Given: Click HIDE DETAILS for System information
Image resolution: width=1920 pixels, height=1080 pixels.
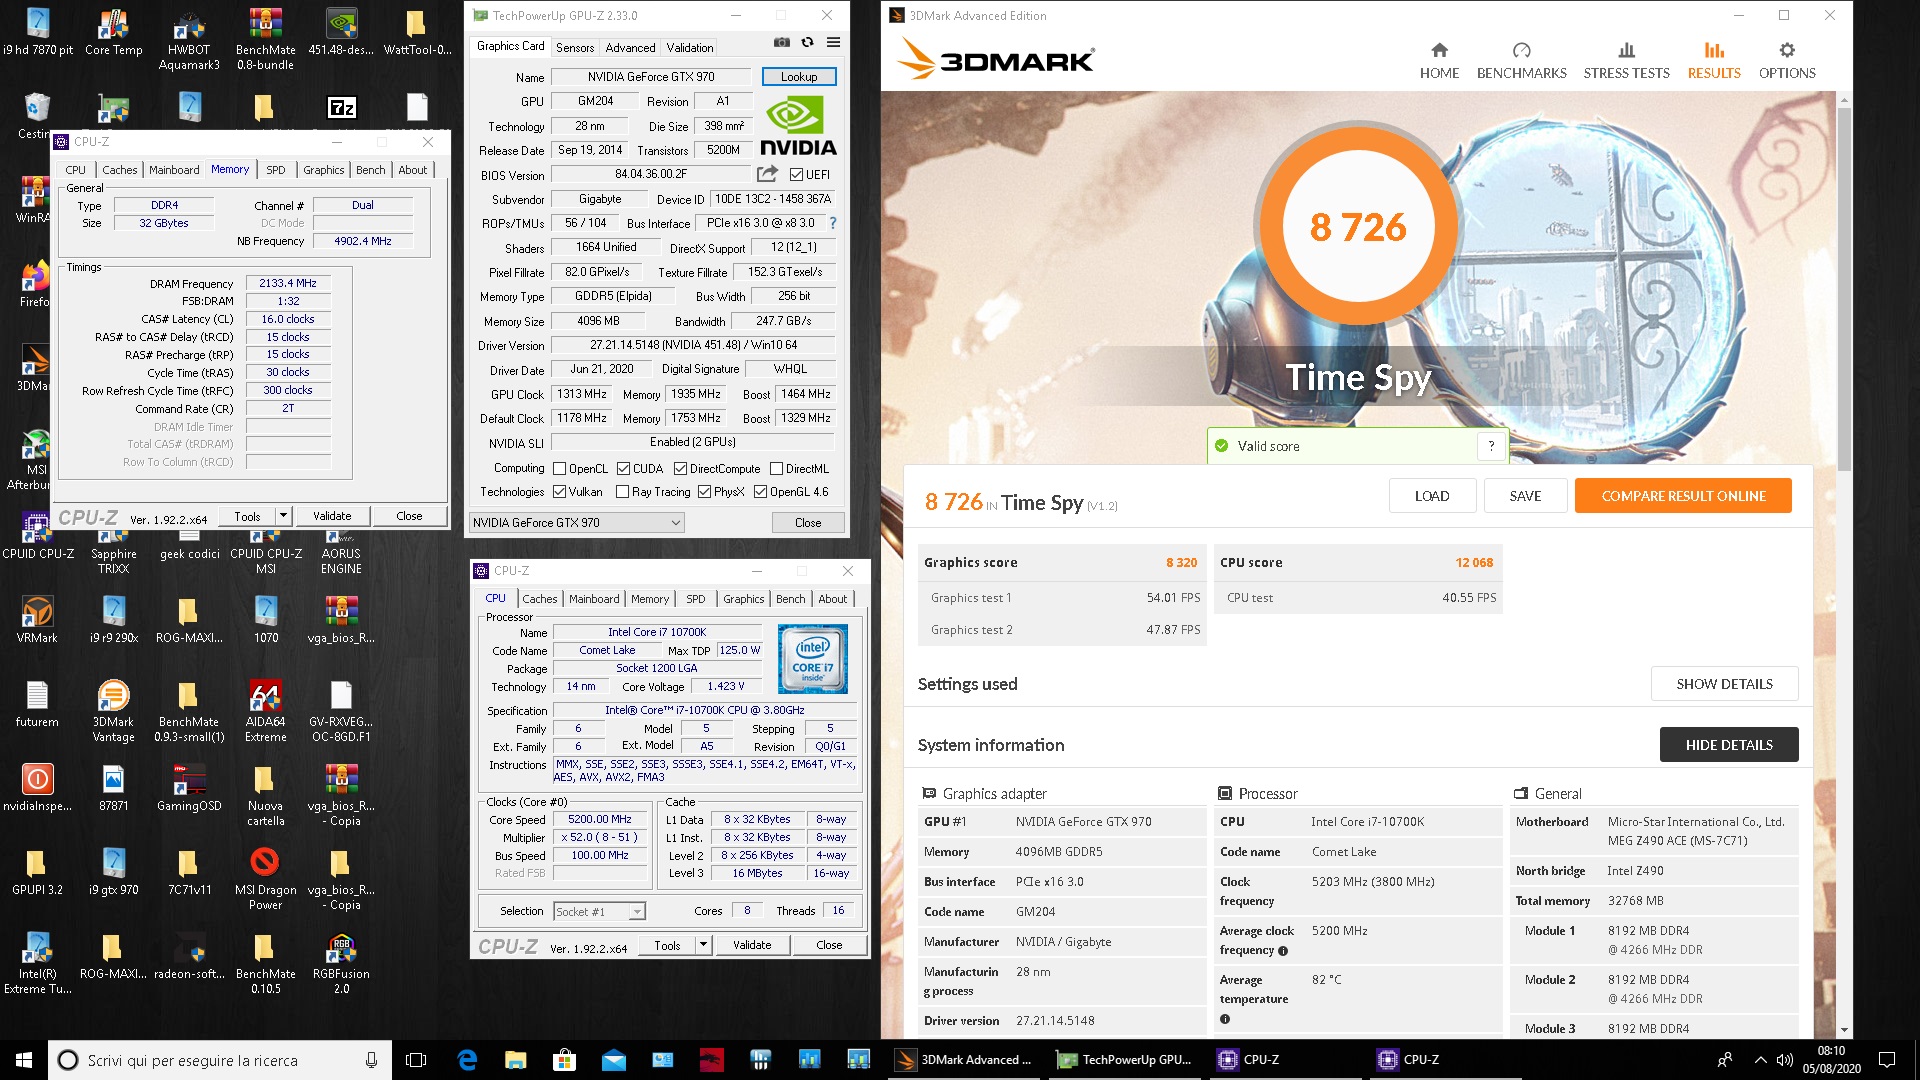Looking at the screenshot, I should 1729,745.
